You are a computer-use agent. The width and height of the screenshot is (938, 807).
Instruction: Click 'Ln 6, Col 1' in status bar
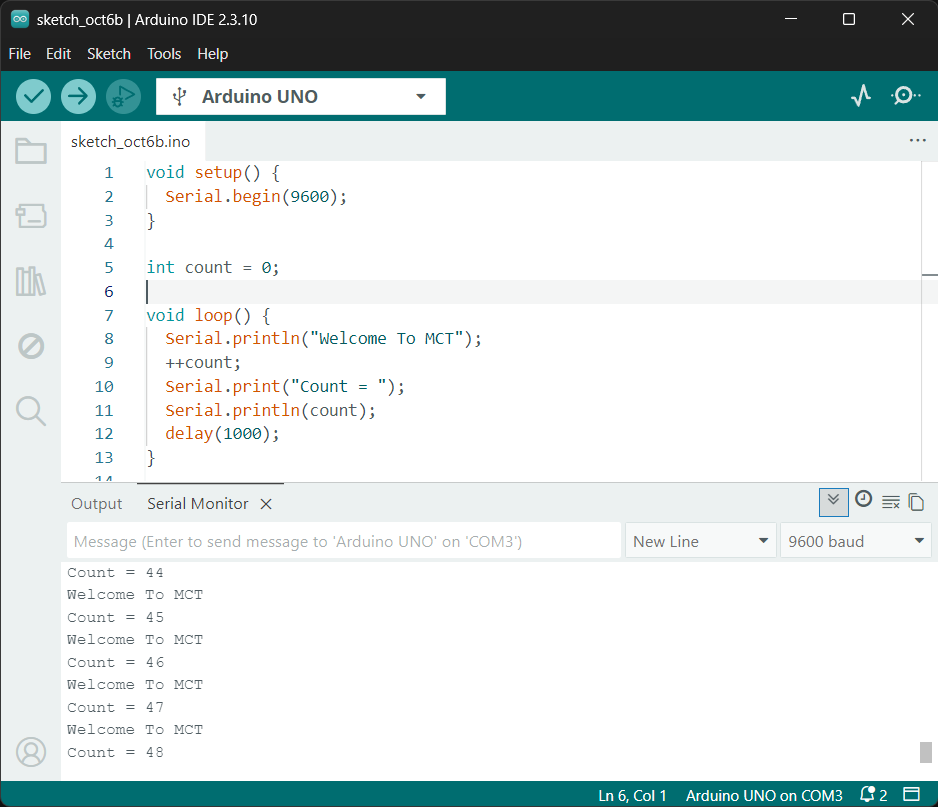click(x=632, y=795)
